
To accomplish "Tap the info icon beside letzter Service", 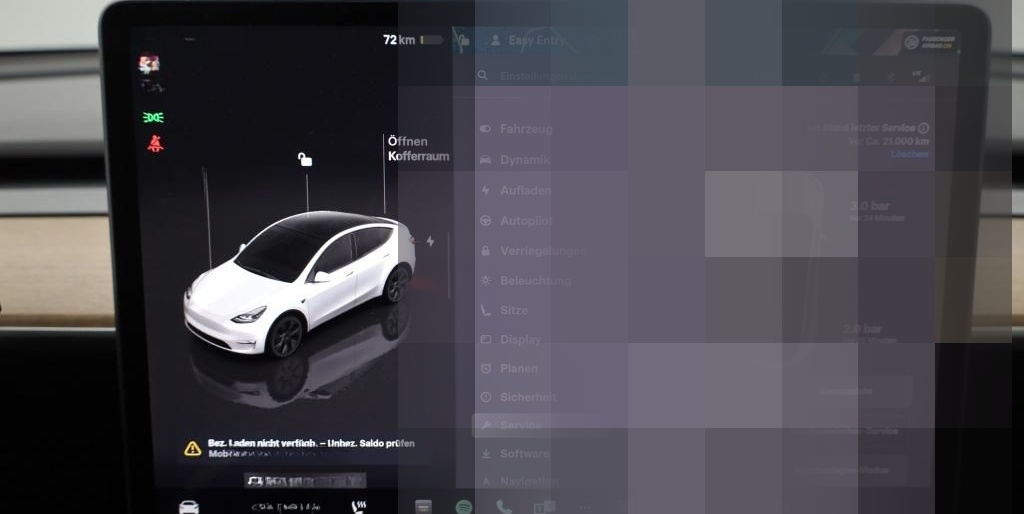I will (923, 128).
